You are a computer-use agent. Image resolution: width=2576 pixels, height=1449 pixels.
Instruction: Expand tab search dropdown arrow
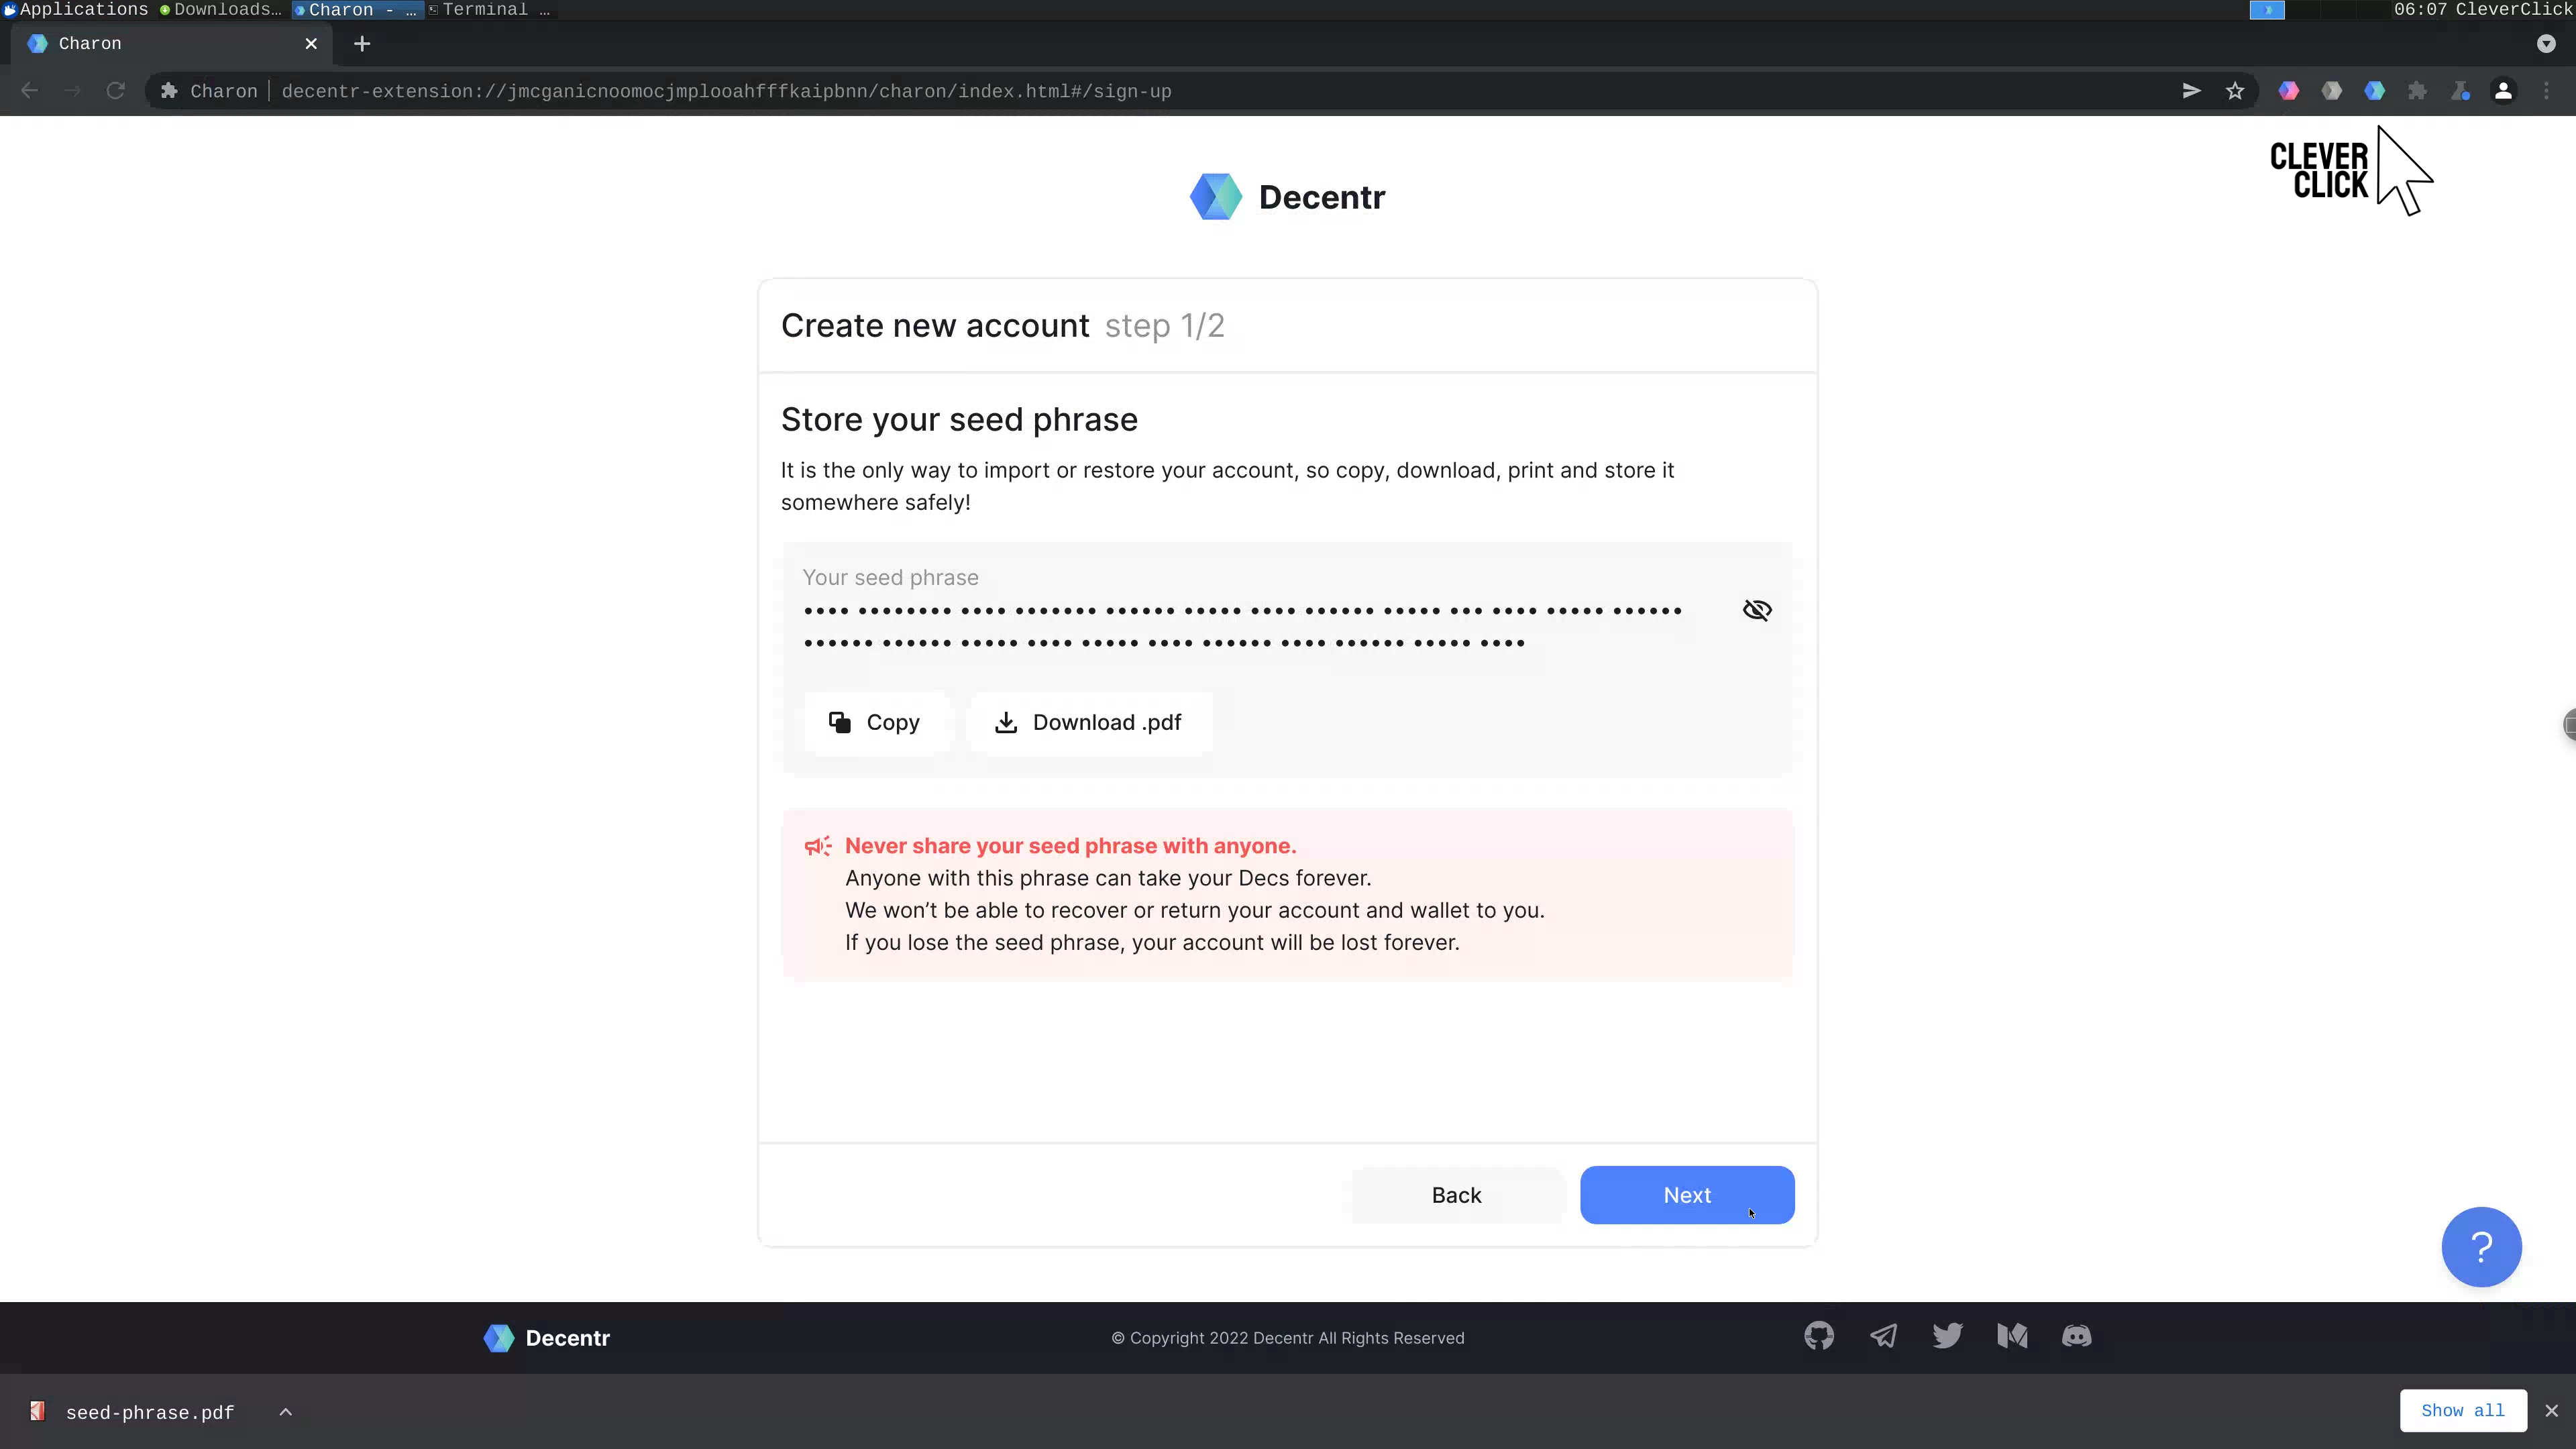point(2546,44)
